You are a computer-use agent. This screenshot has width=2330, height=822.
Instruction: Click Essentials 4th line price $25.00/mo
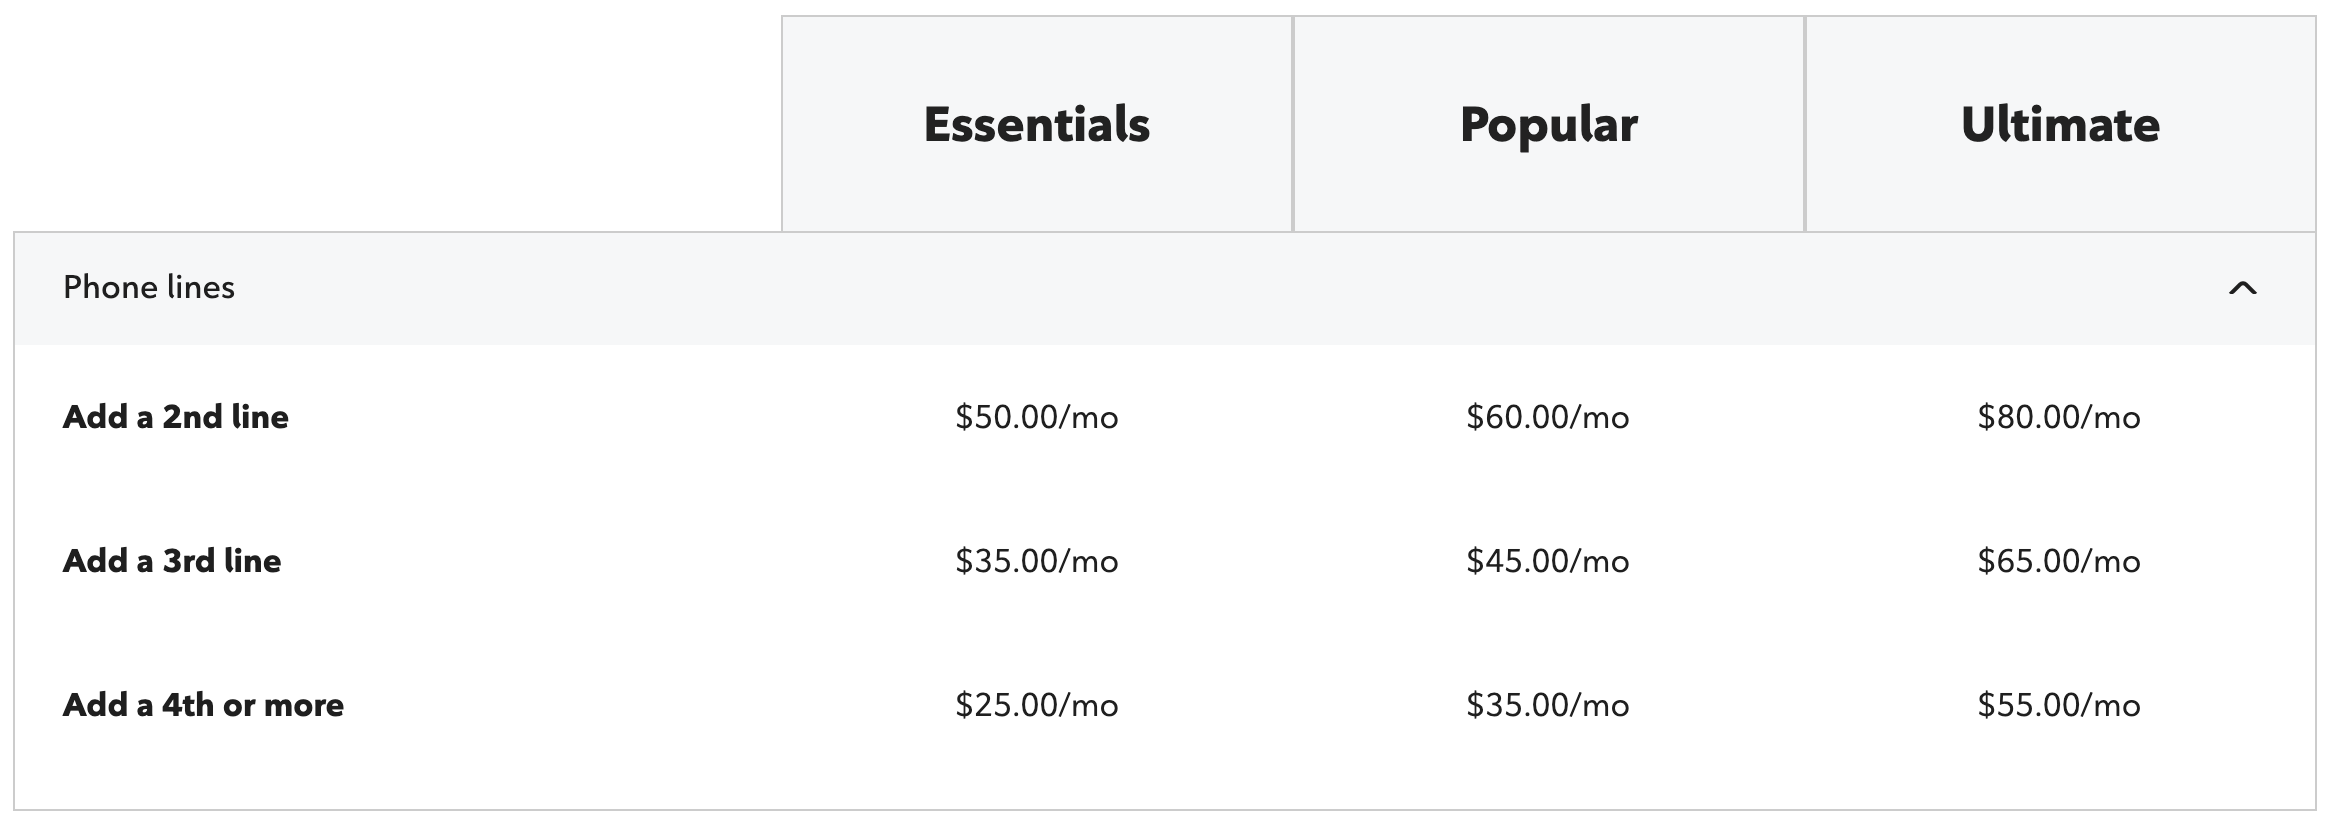pos(1037,705)
